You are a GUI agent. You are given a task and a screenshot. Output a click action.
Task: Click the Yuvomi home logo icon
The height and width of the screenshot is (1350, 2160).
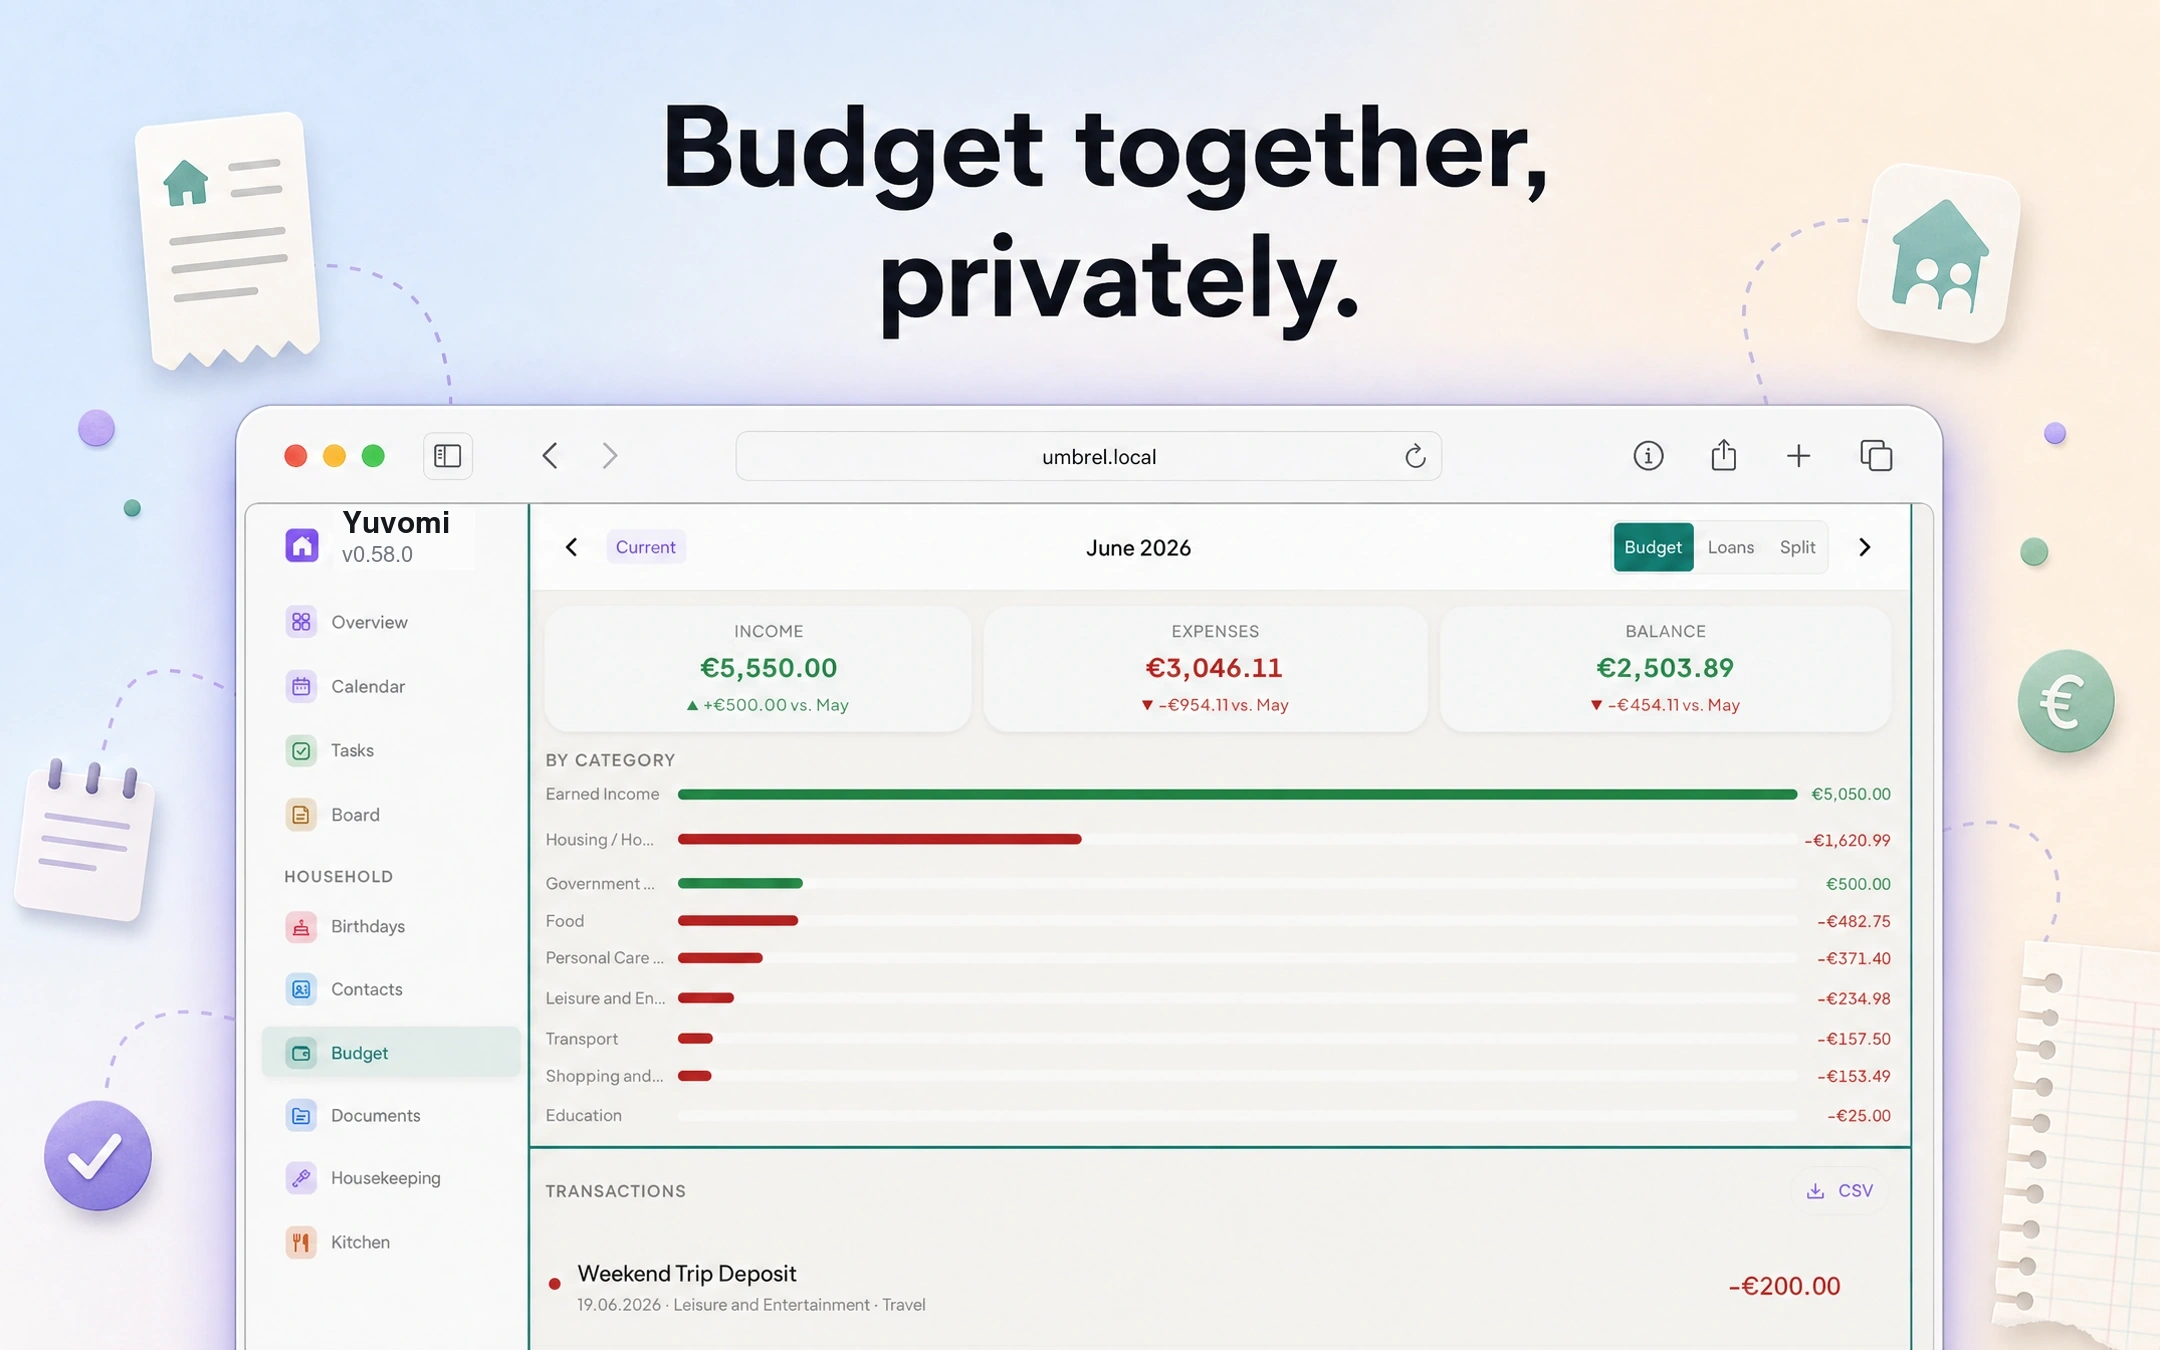pyautogui.click(x=301, y=545)
